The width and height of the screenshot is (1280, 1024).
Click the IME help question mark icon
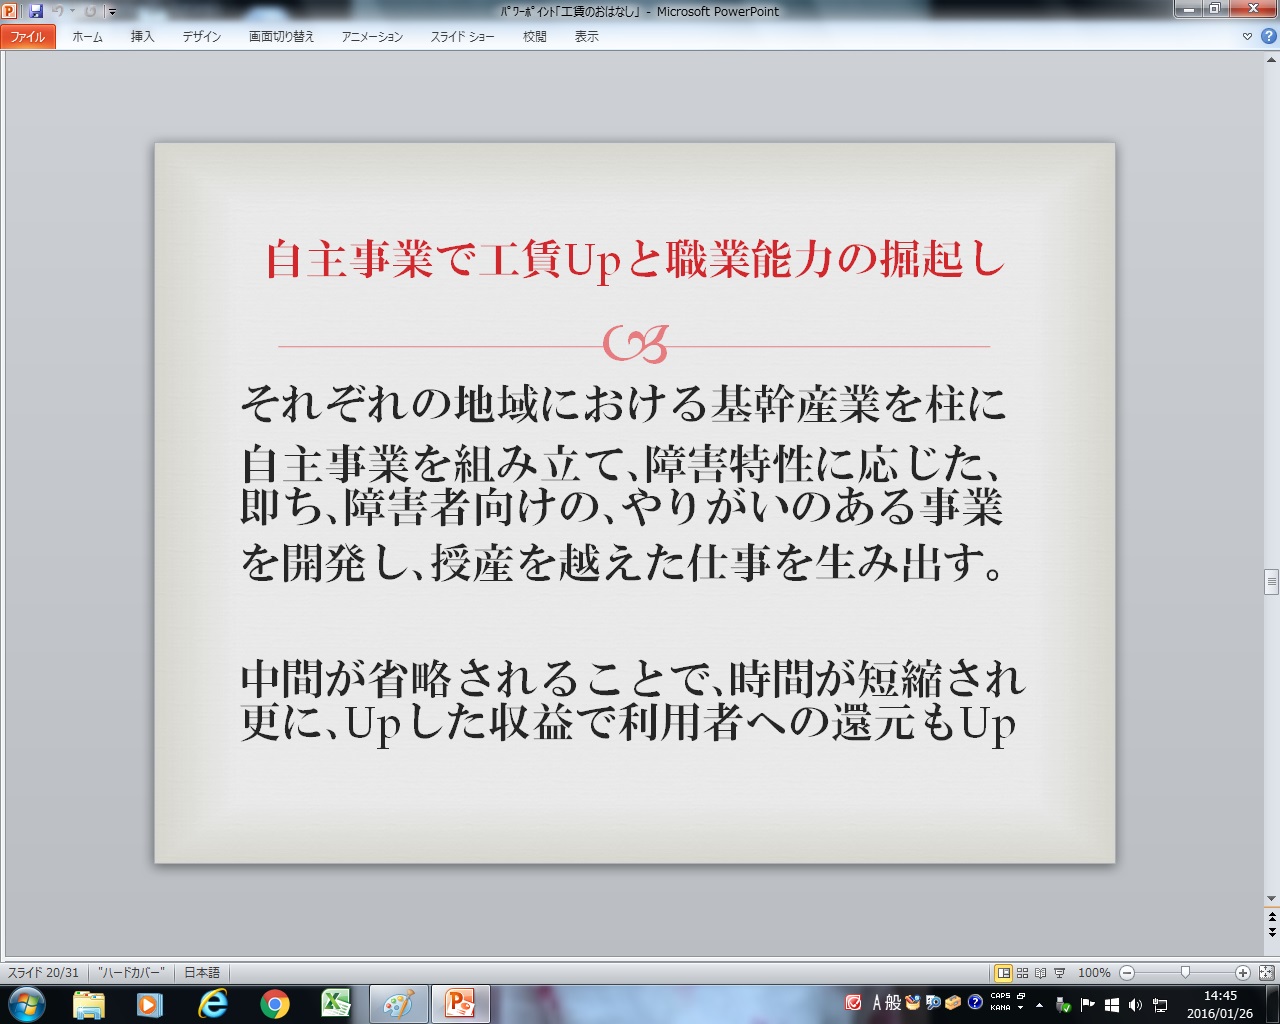coord(975,1003)
